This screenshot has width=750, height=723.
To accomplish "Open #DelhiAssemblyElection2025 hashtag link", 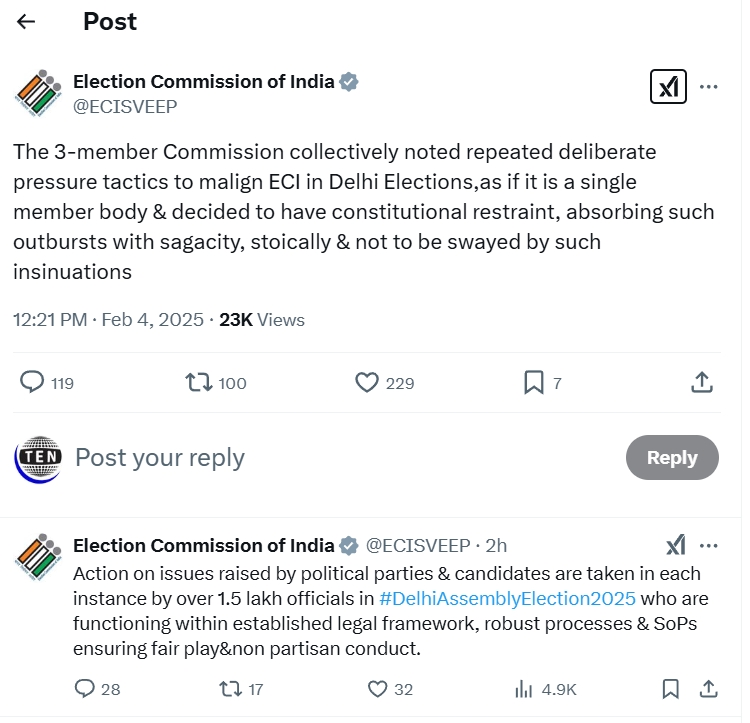I will tap(507, 598).
